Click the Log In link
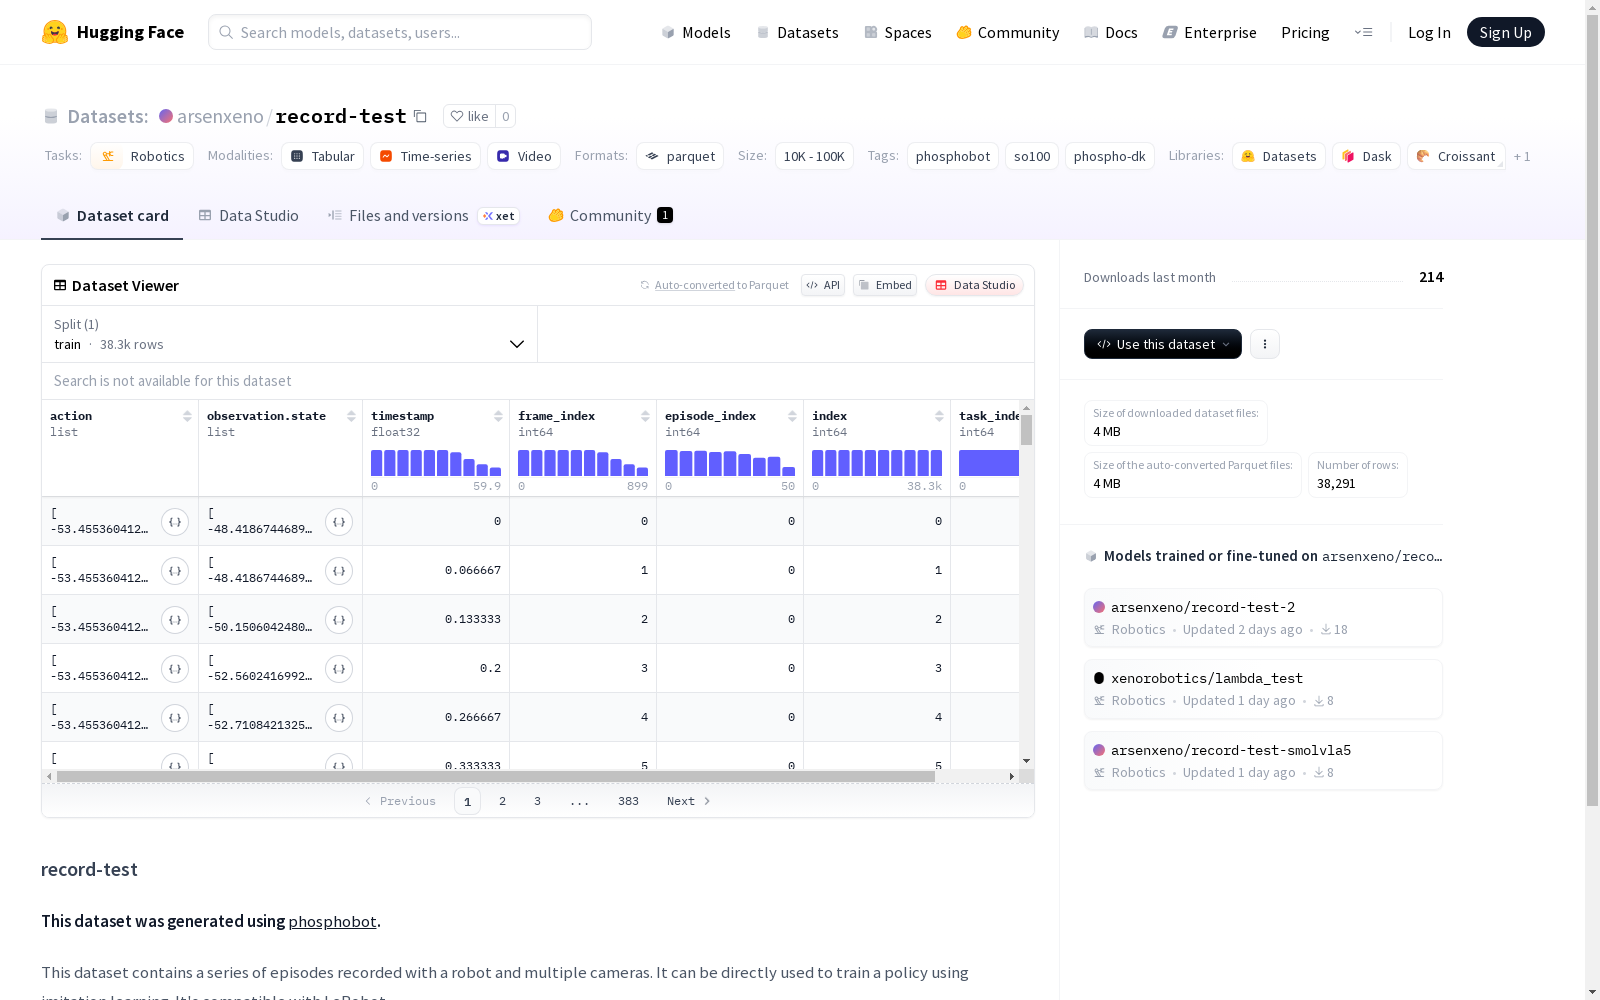1600x1000 pixels. tap(1429, 32)
